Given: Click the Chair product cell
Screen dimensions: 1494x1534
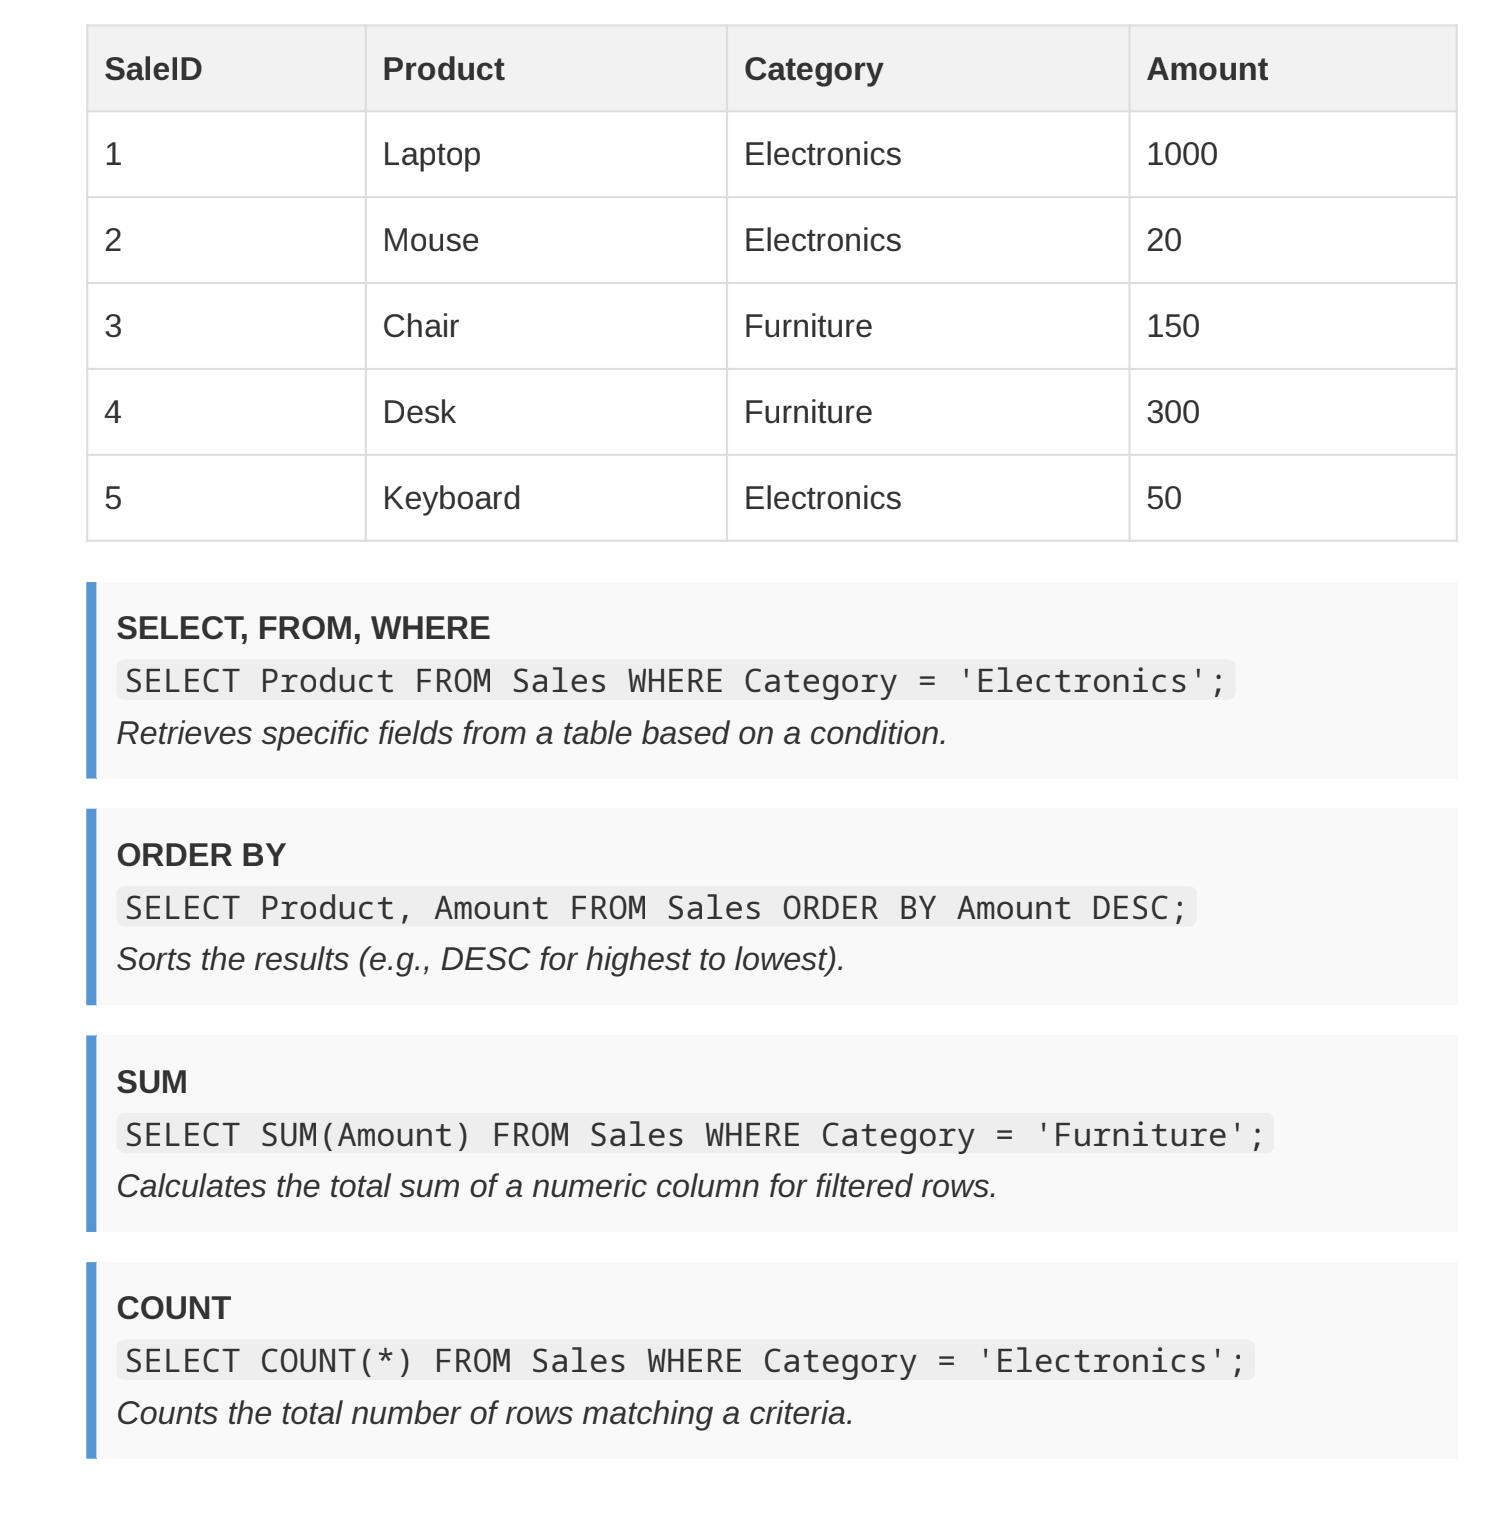Looking at the screenshot, I should tap(546, 326).
